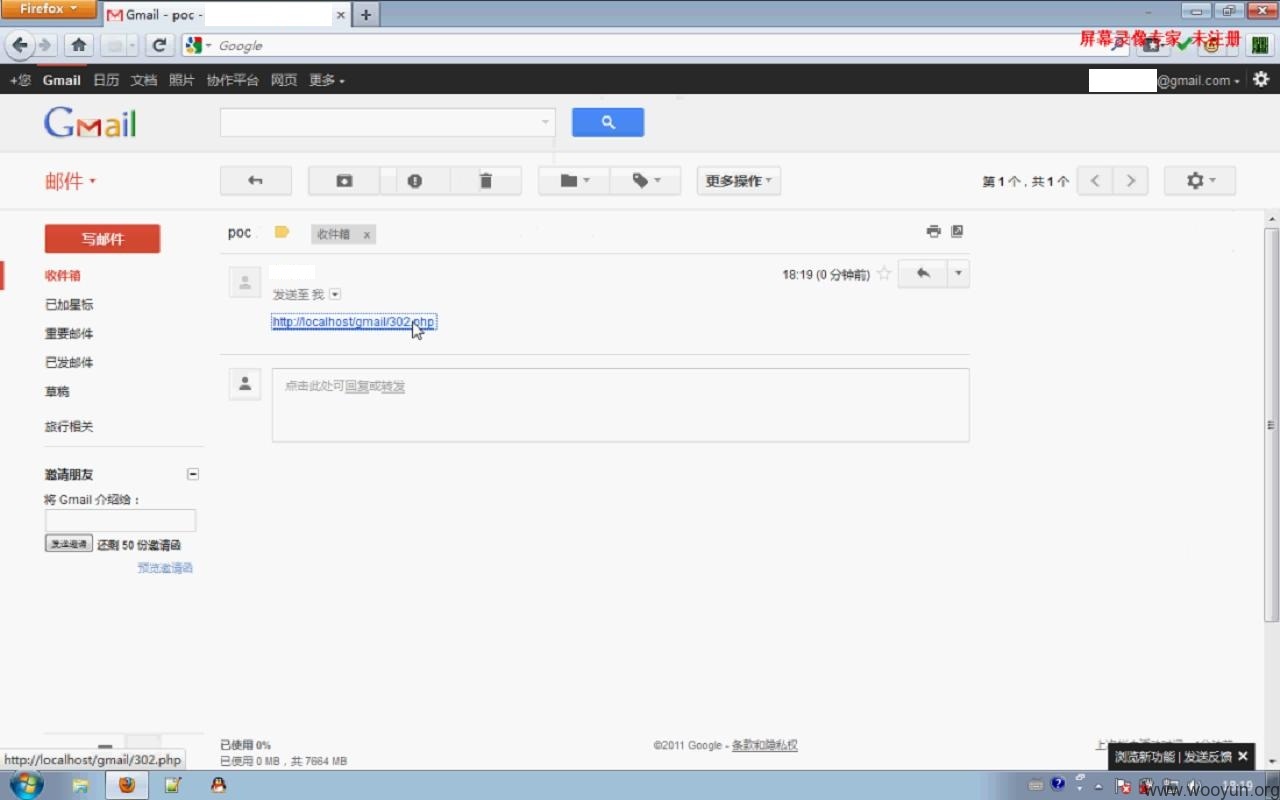Click the browser back arrow button
This screenshot has height=800, width=1280.
(19, 45)
